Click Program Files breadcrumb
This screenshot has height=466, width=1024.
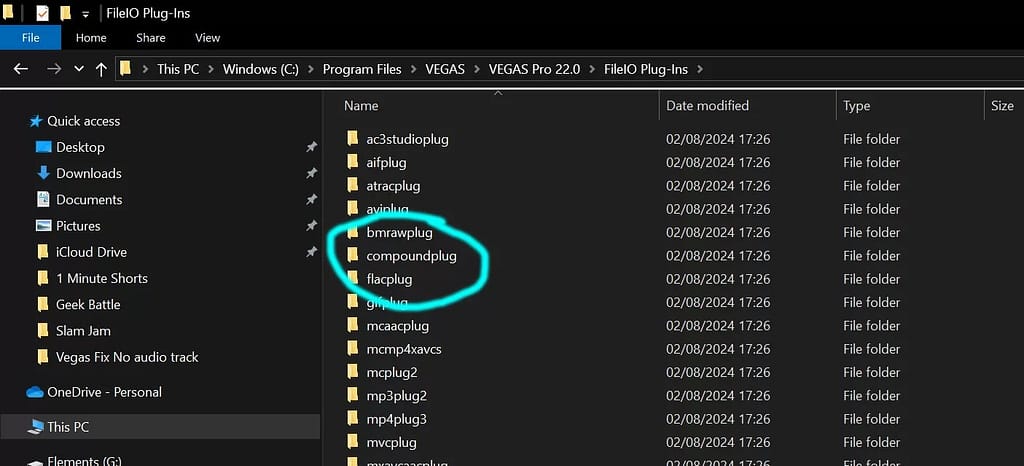coord(362,69)
